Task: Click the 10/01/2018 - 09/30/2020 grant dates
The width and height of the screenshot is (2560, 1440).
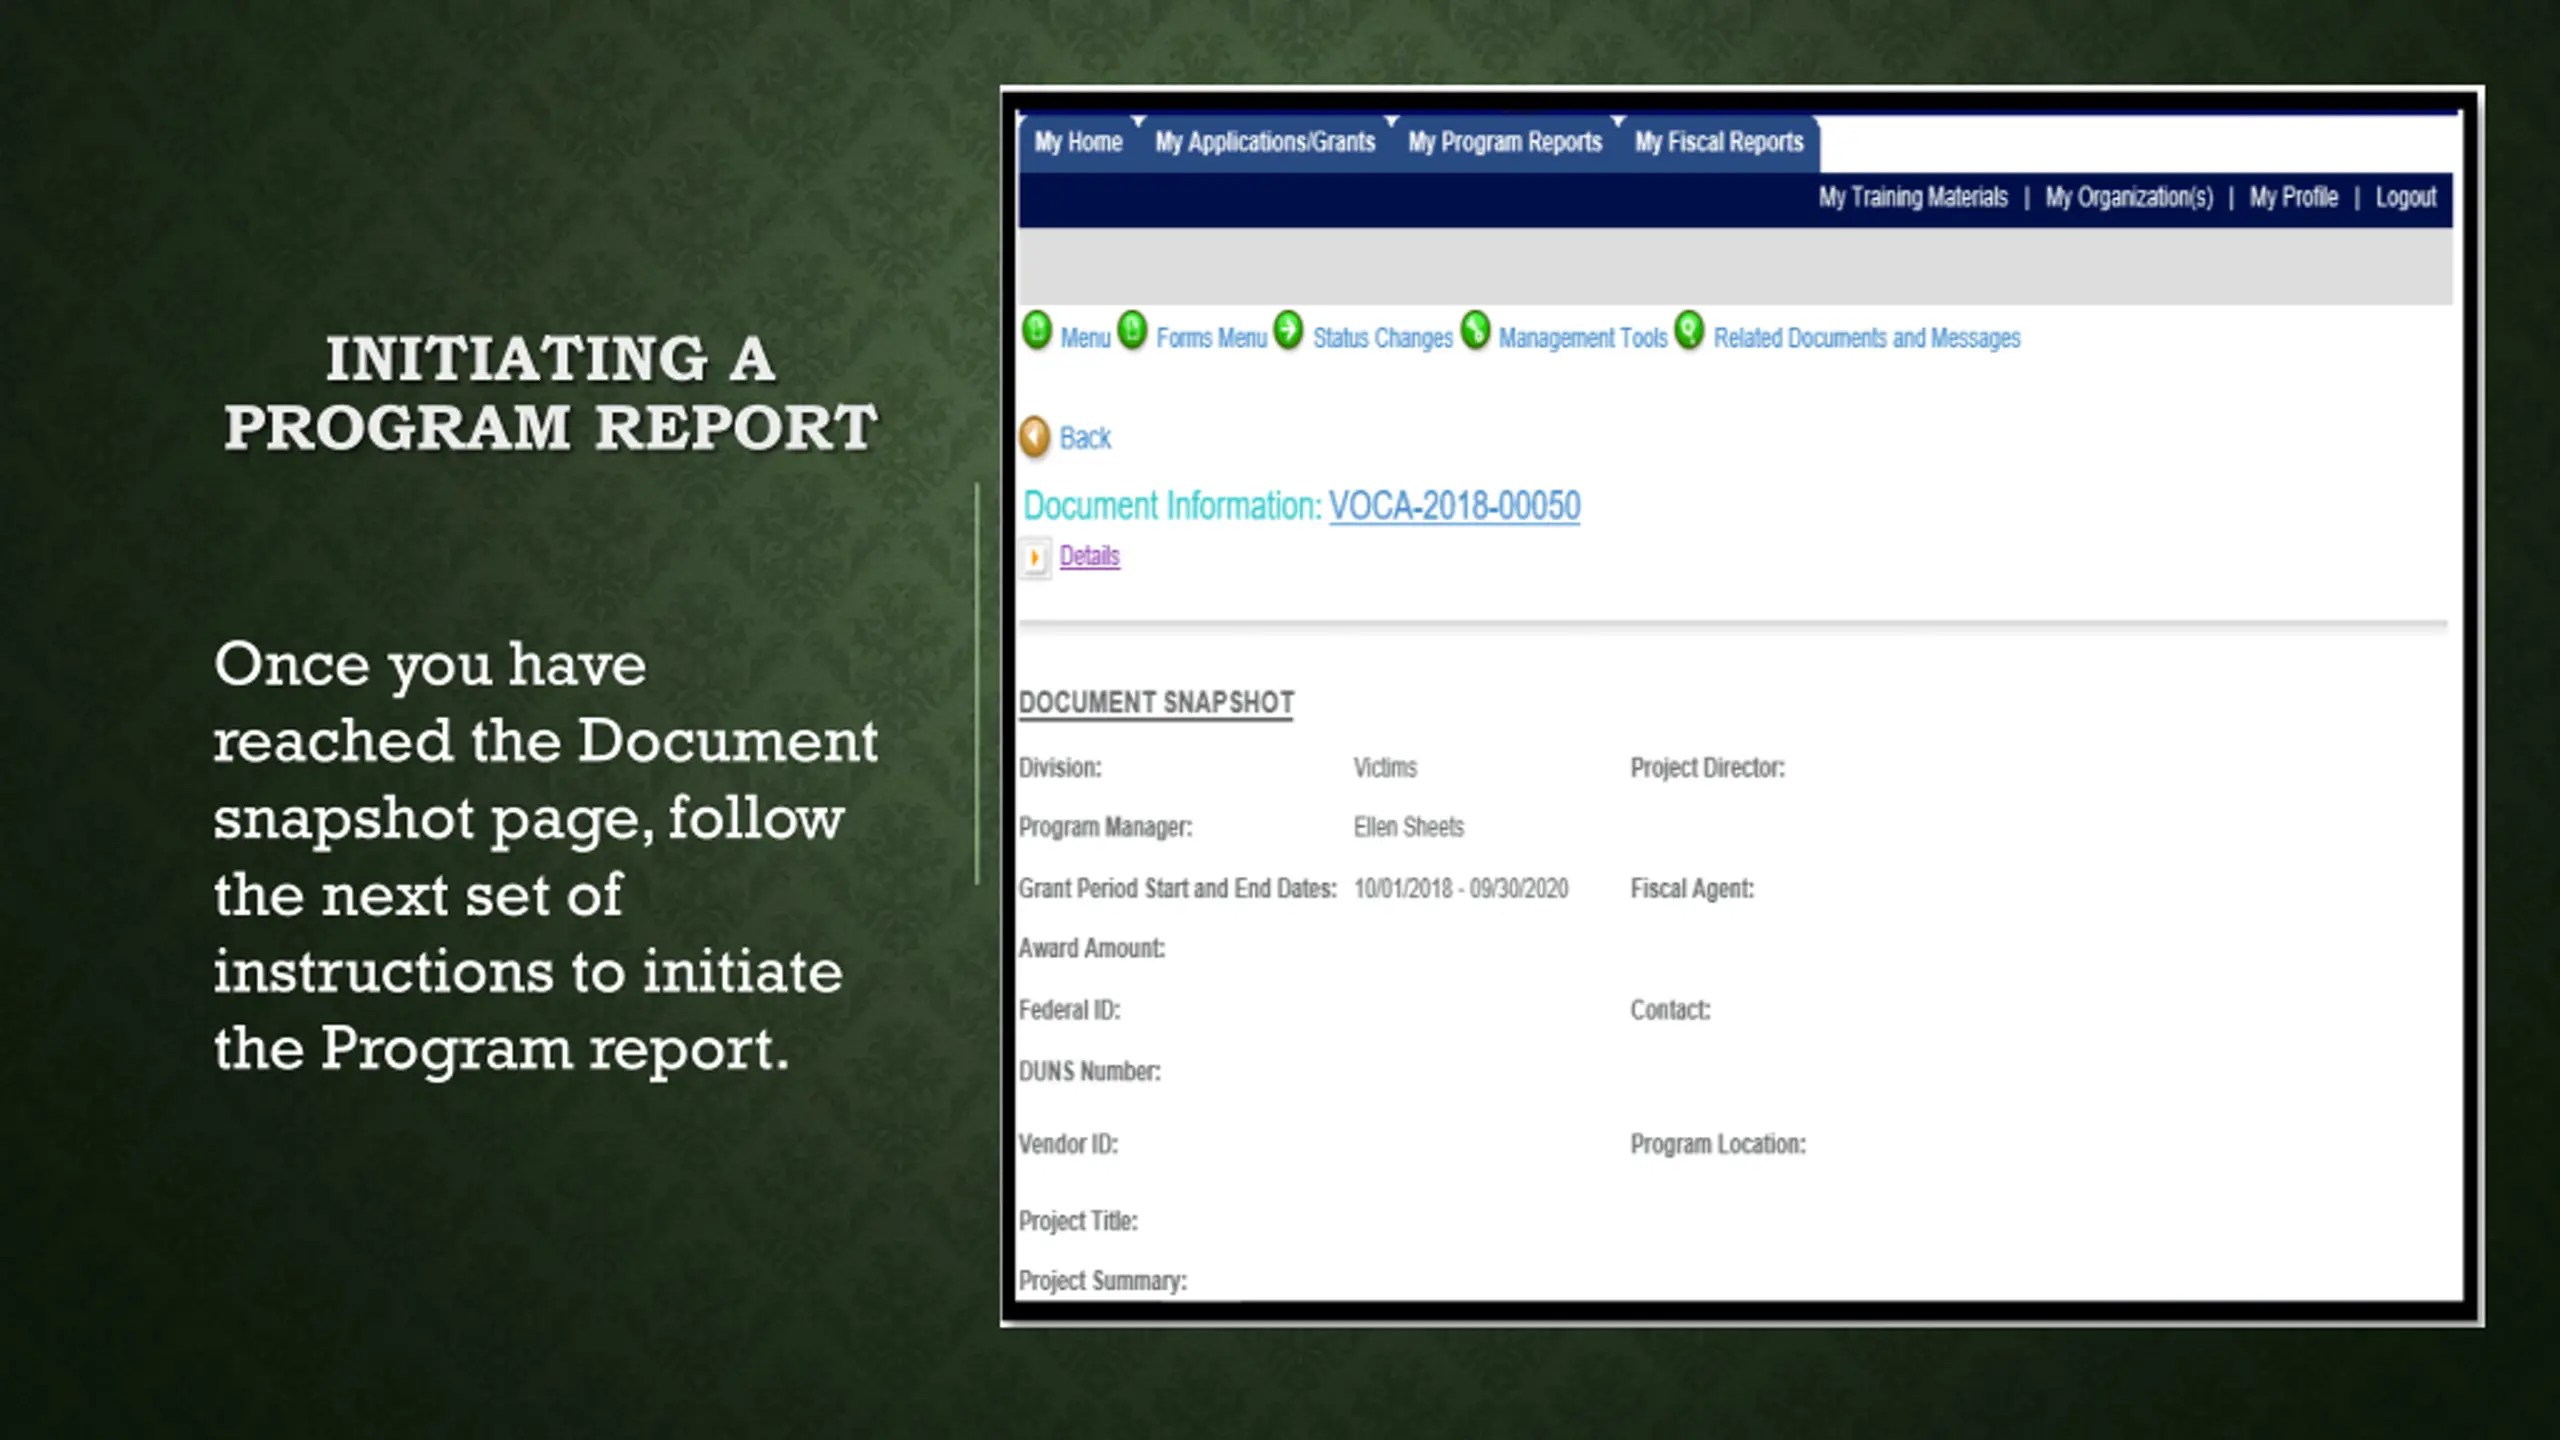Action: [x=1460, y=888]
